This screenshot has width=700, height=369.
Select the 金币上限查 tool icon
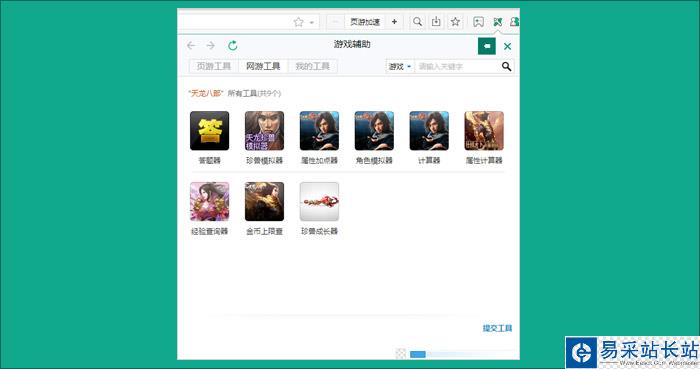pyautogui.click(x=264, y=202)
